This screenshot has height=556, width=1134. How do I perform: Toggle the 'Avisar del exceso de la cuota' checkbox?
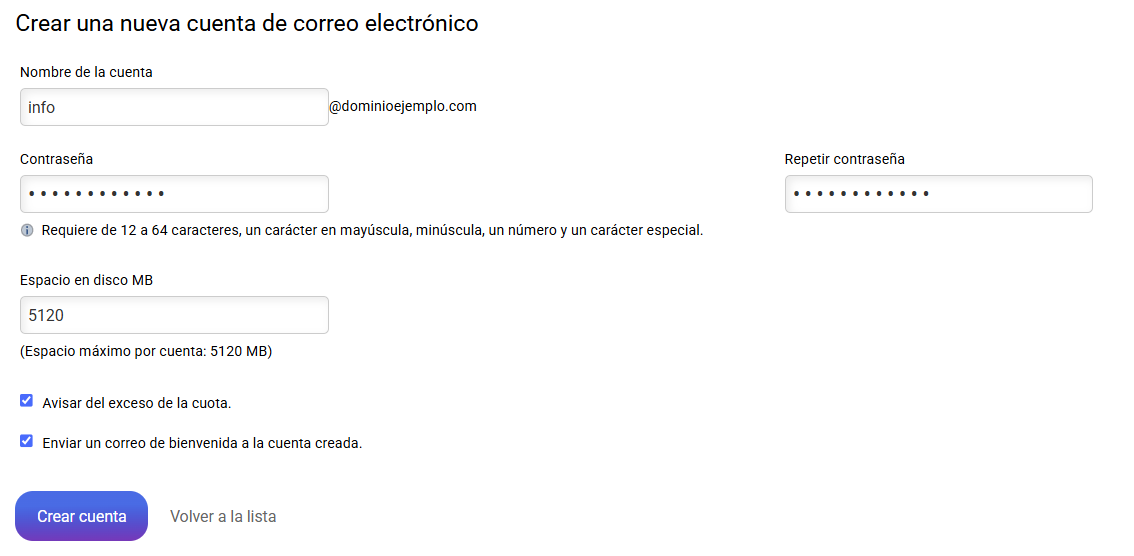pos(27,401)
